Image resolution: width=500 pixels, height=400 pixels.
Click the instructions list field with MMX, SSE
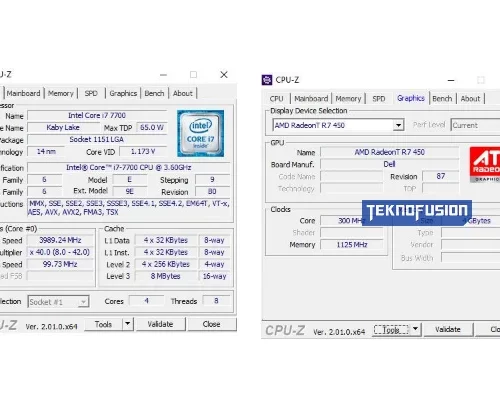[x=129, y=208]
